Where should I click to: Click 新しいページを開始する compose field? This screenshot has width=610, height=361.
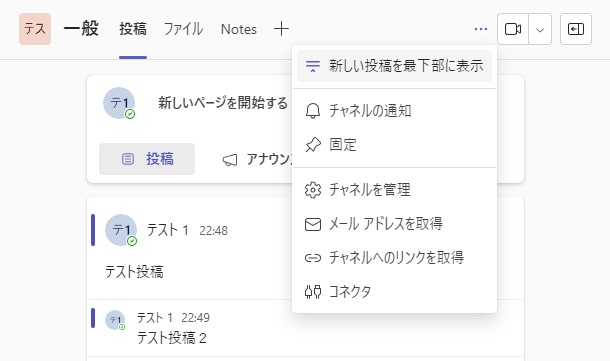tap(223, 103)
